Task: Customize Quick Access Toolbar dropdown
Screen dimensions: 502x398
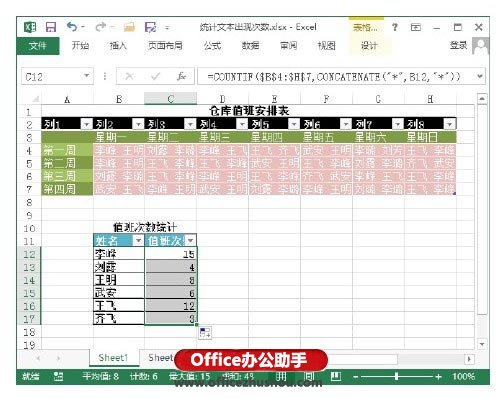Action: 167,28
